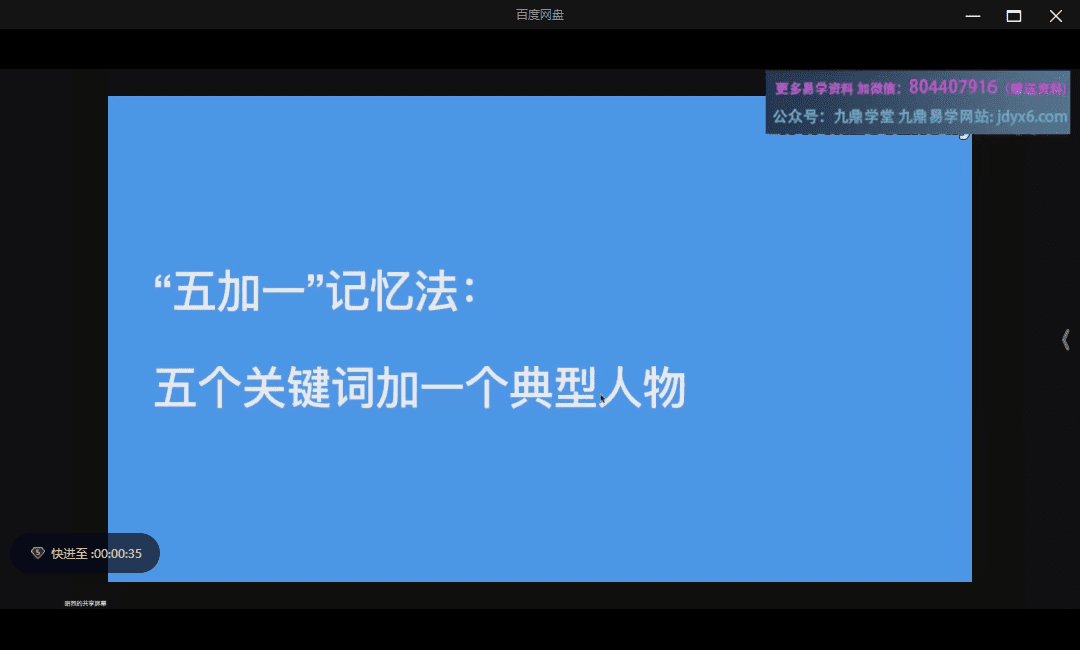Image resolution: width=1080 pixels, height=650 pixels.
Task: Click the (赠送资料) text in the watermark
Action: pos(1033,89)
